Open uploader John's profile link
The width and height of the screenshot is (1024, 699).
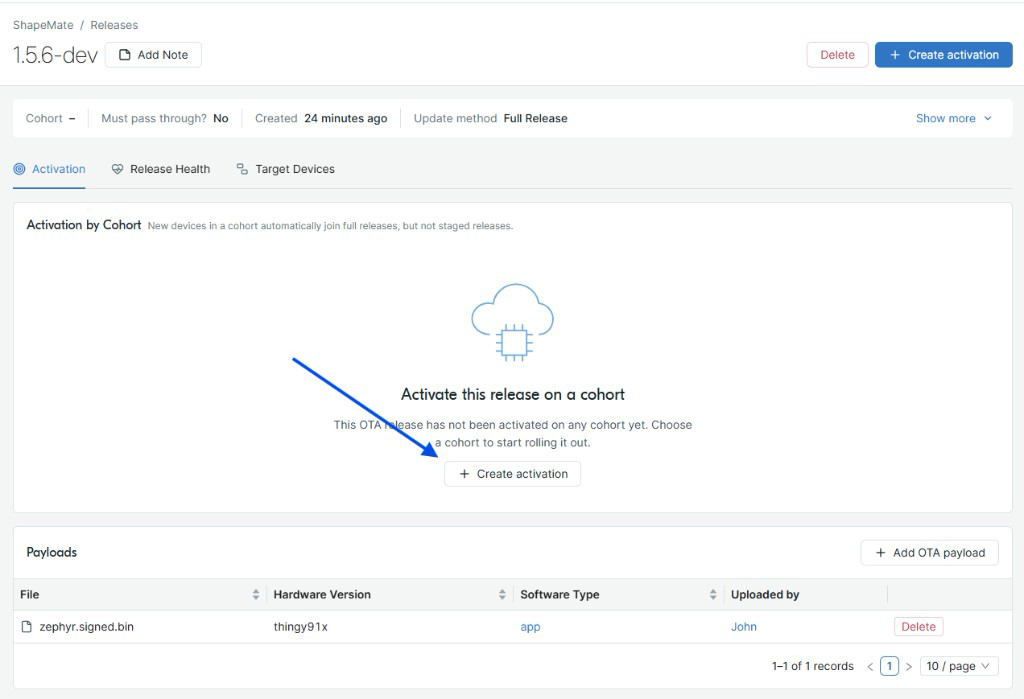[744, 626]
